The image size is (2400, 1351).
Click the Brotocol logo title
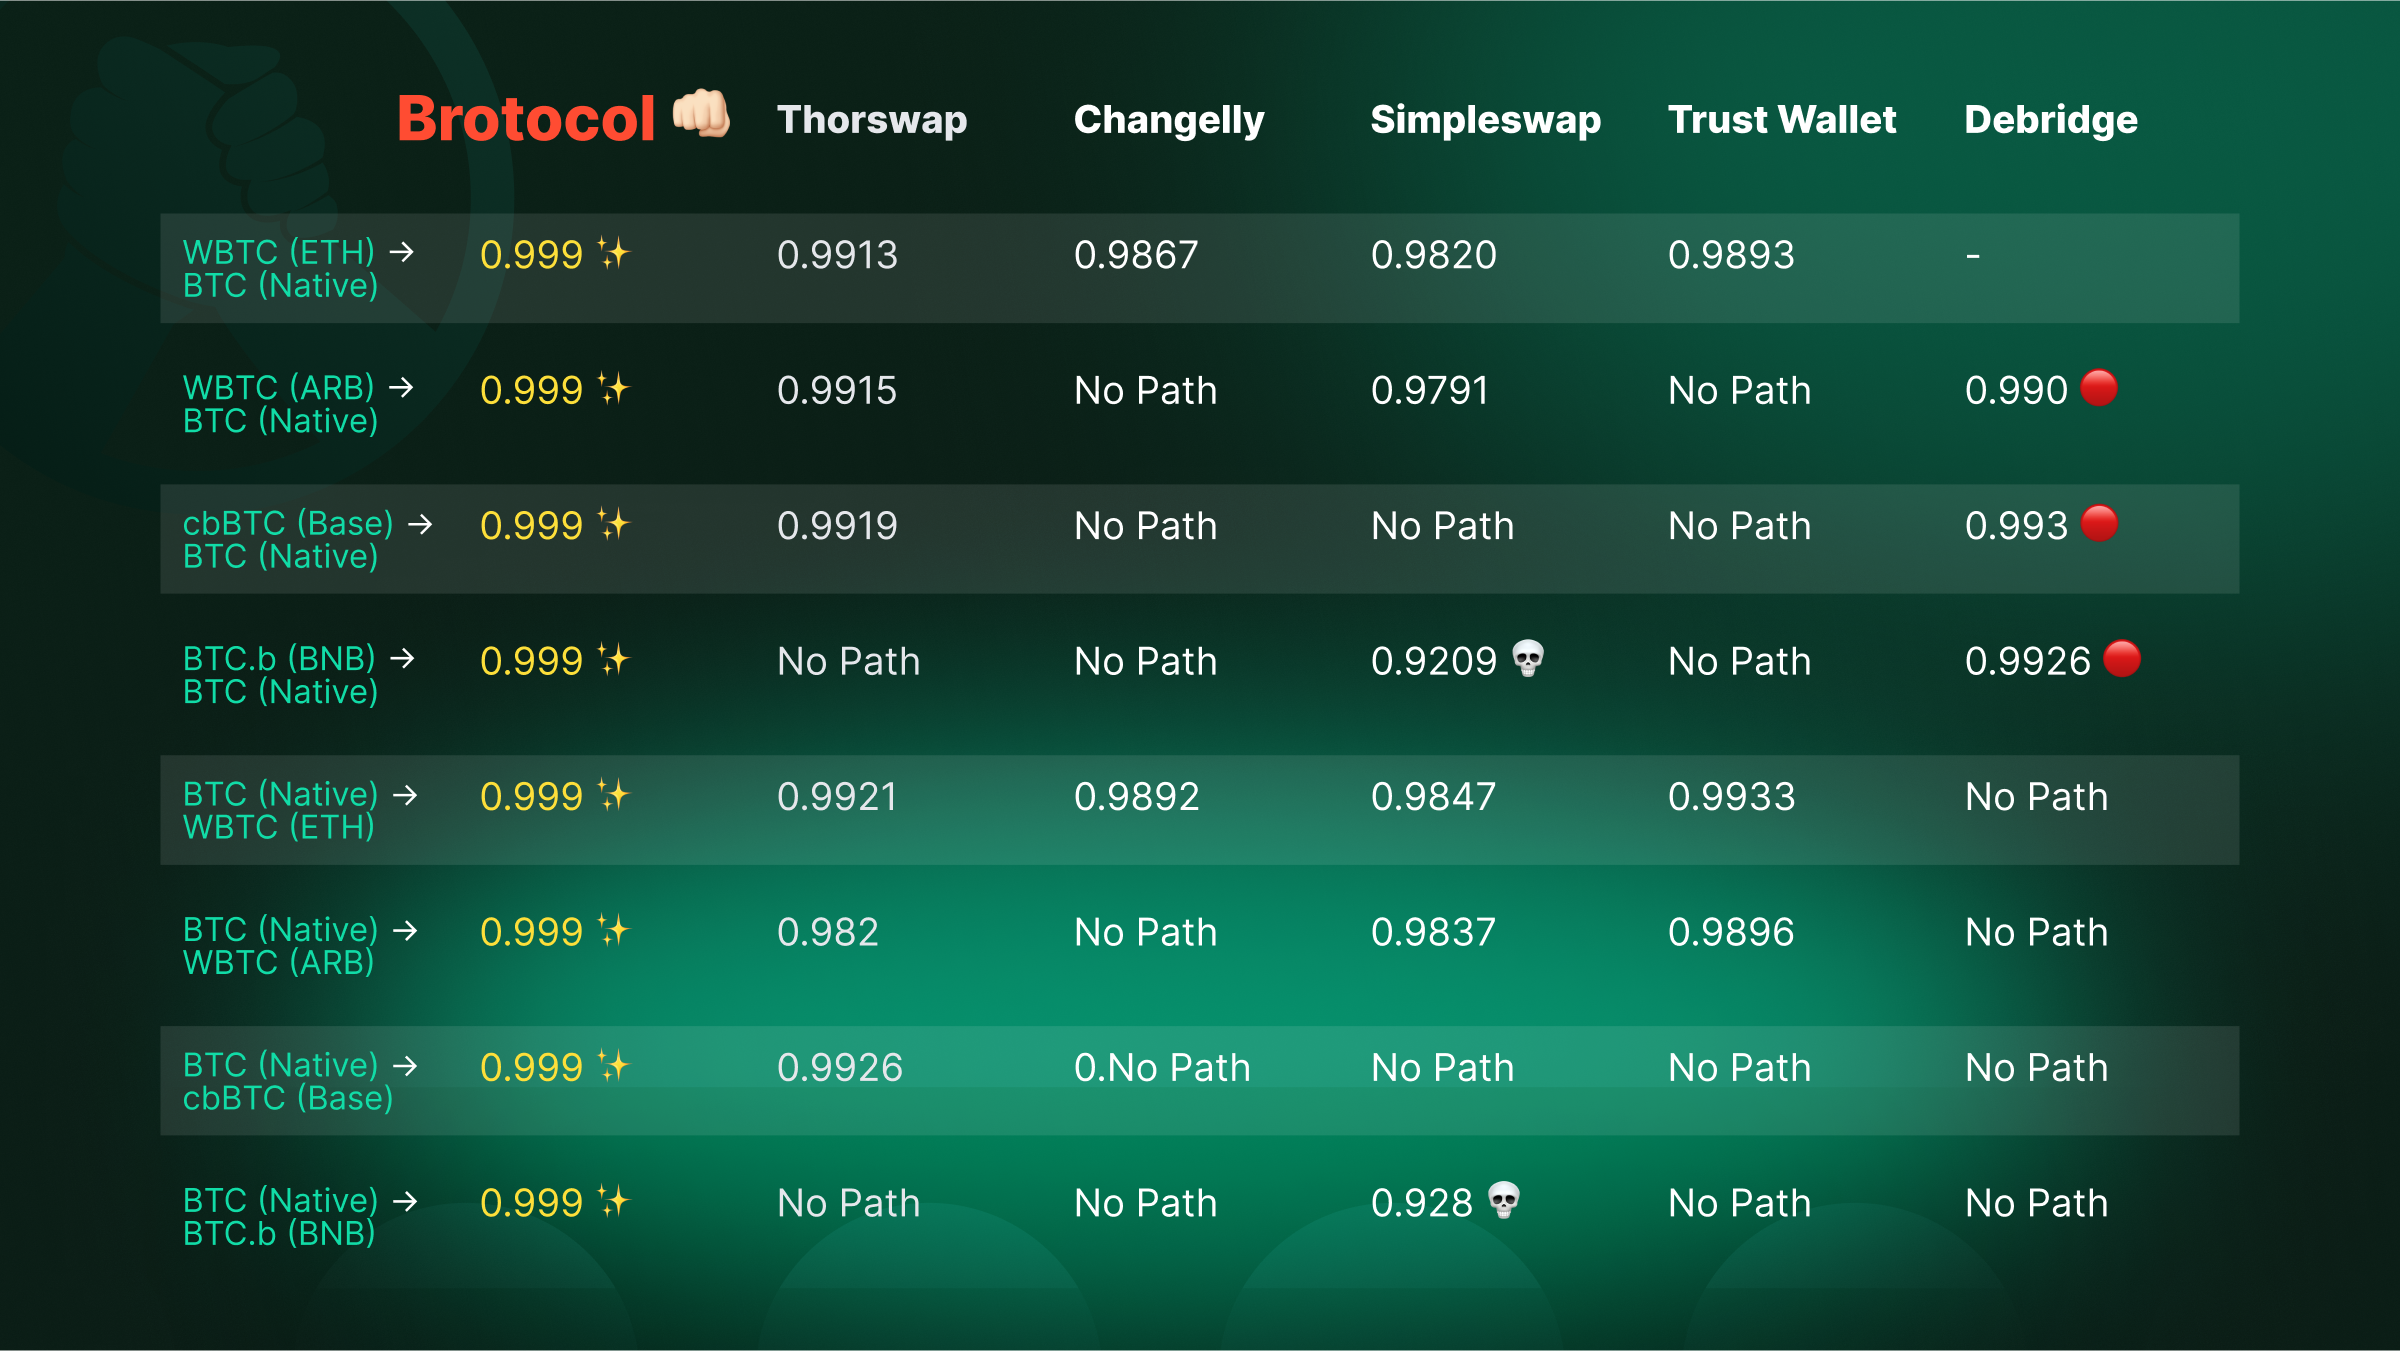526,119
